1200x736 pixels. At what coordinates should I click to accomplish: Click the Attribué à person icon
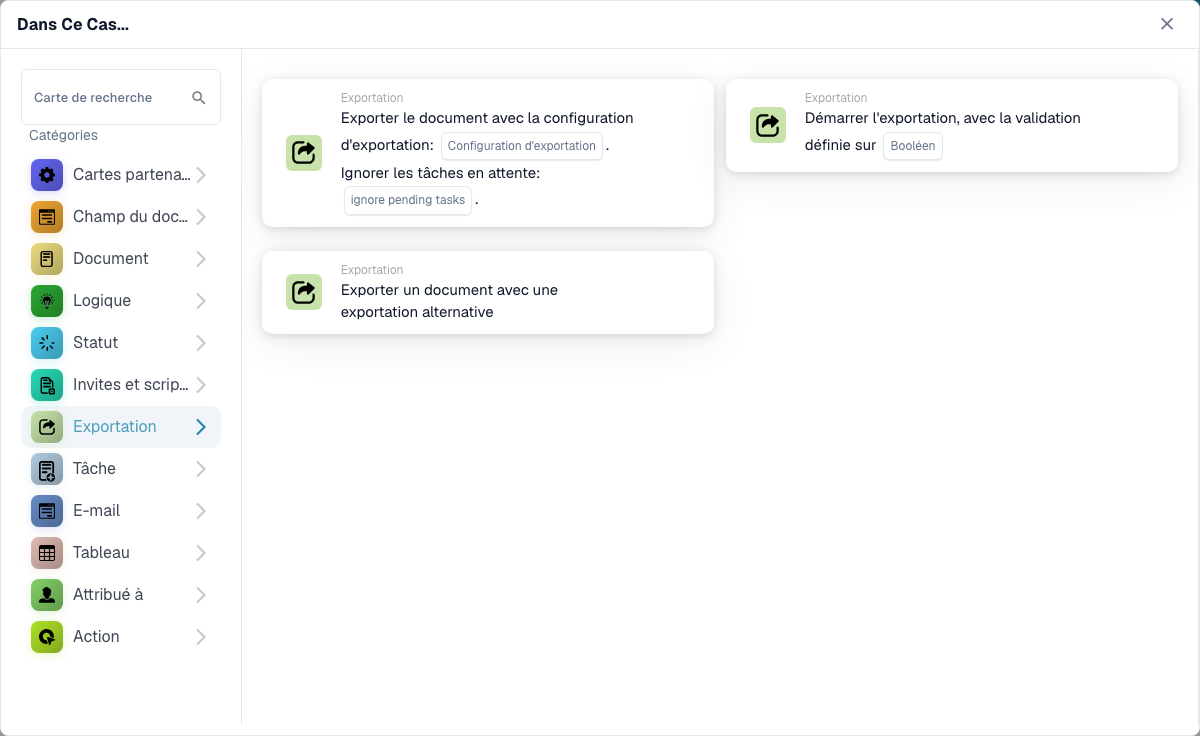47,595
